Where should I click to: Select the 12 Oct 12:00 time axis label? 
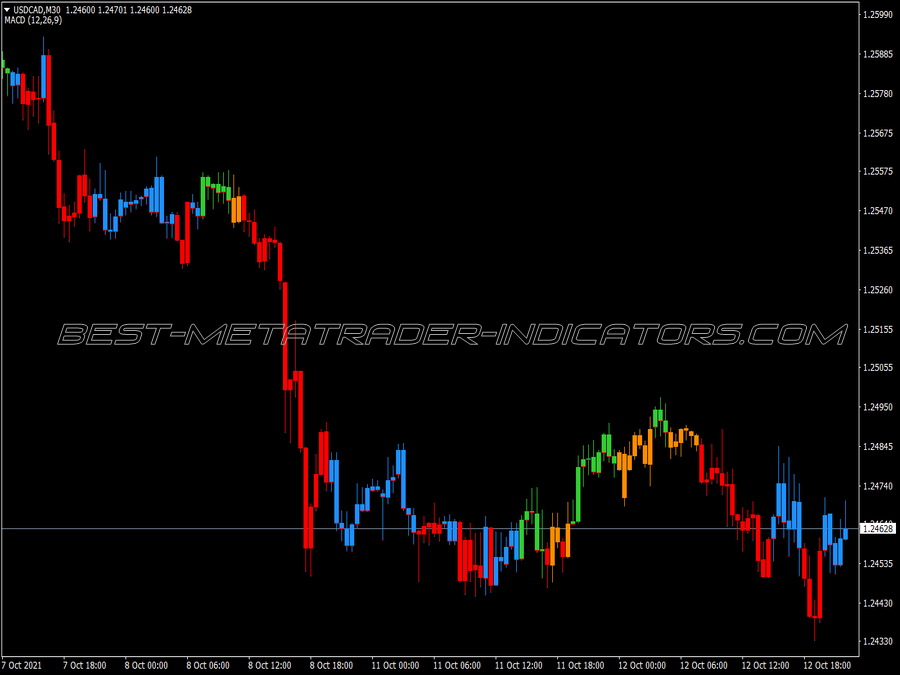[x=766, y=666]
